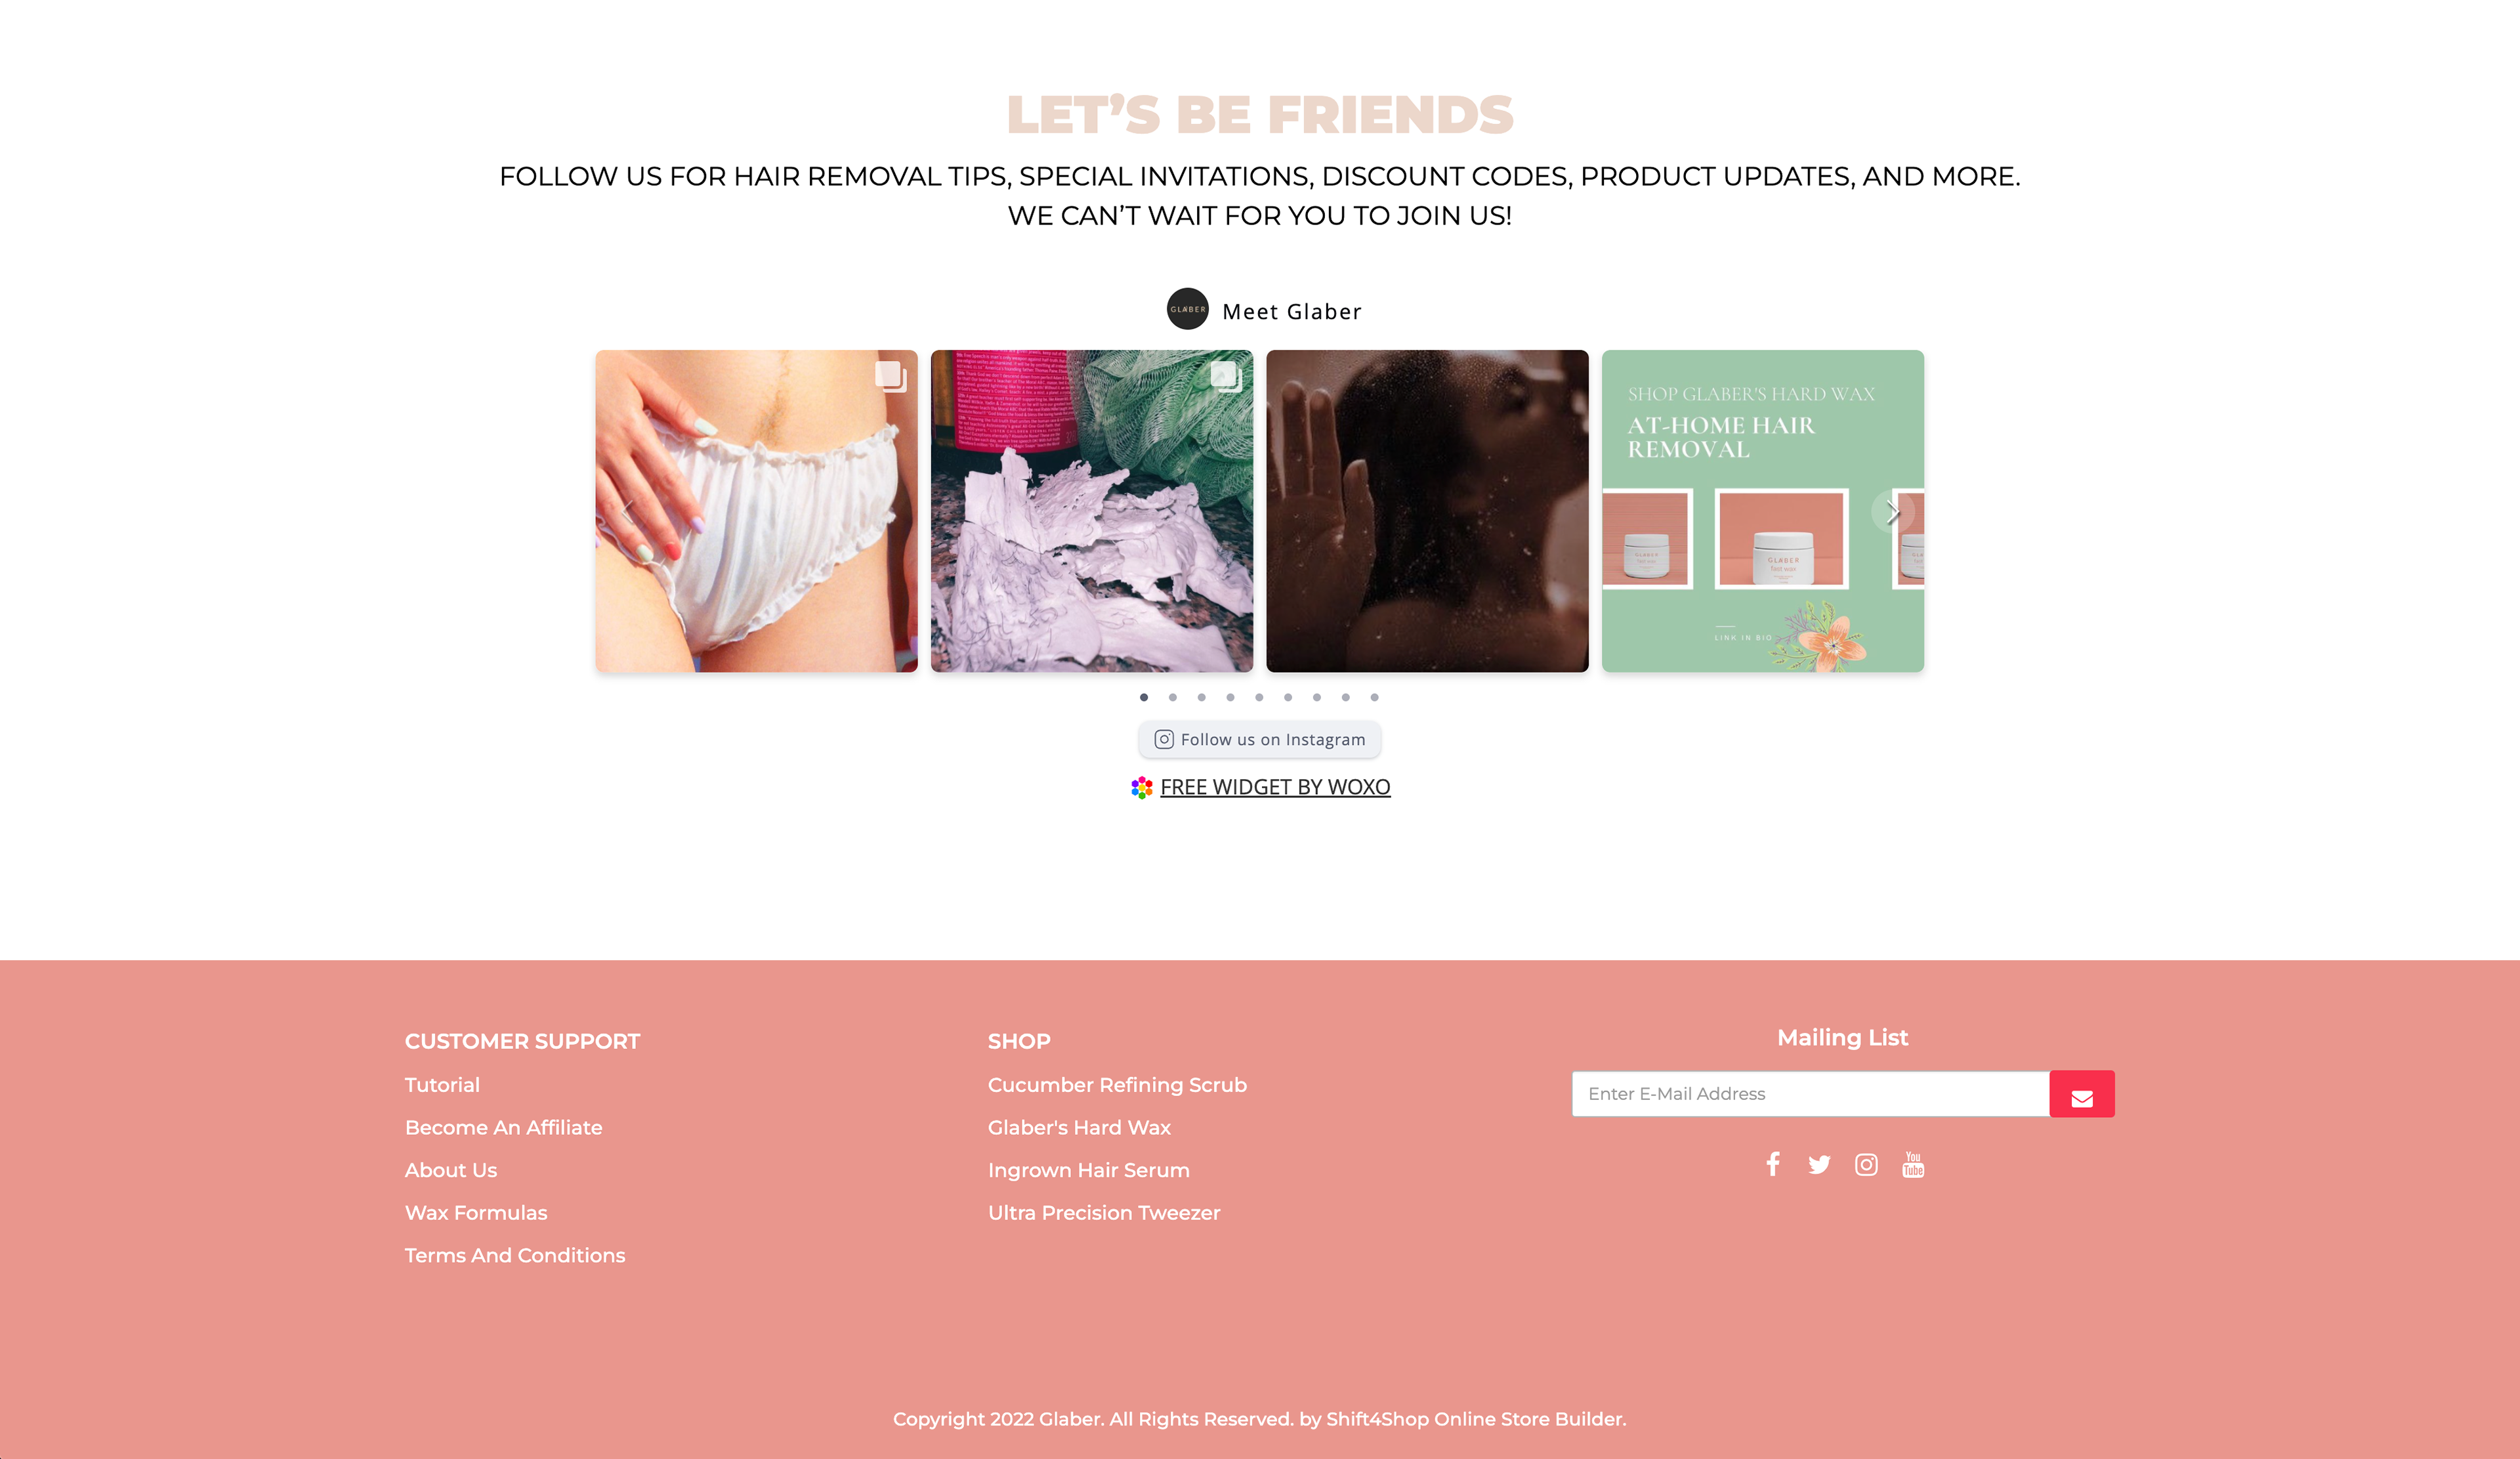Open the Instagram icon in footer

[1866, 1165]
